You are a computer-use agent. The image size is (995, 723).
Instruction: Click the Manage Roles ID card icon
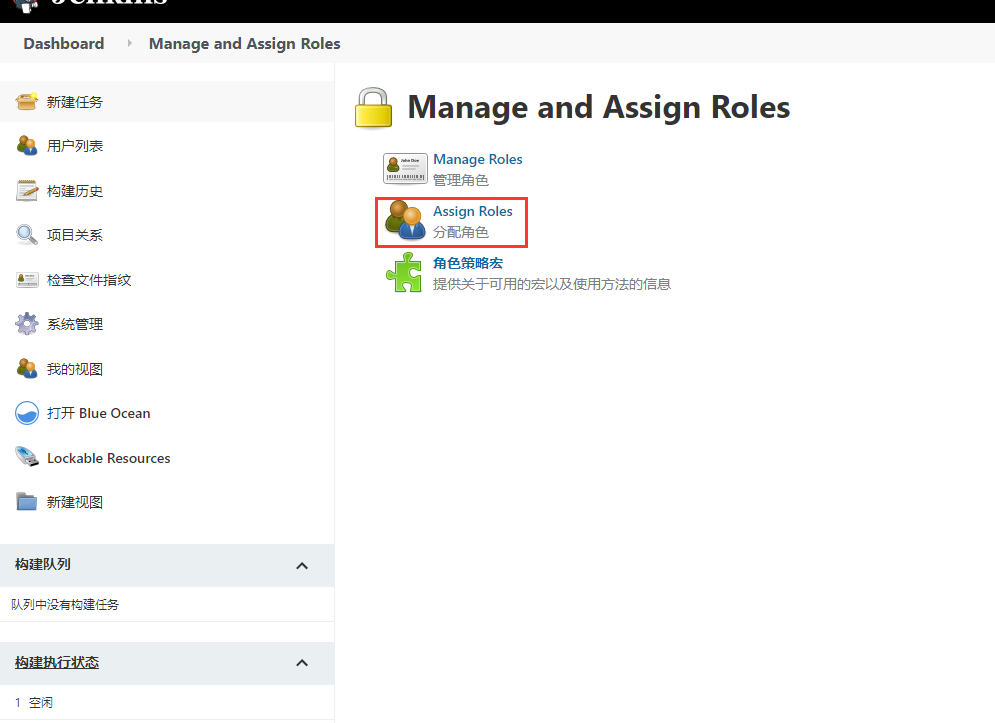tap(405, 169)
